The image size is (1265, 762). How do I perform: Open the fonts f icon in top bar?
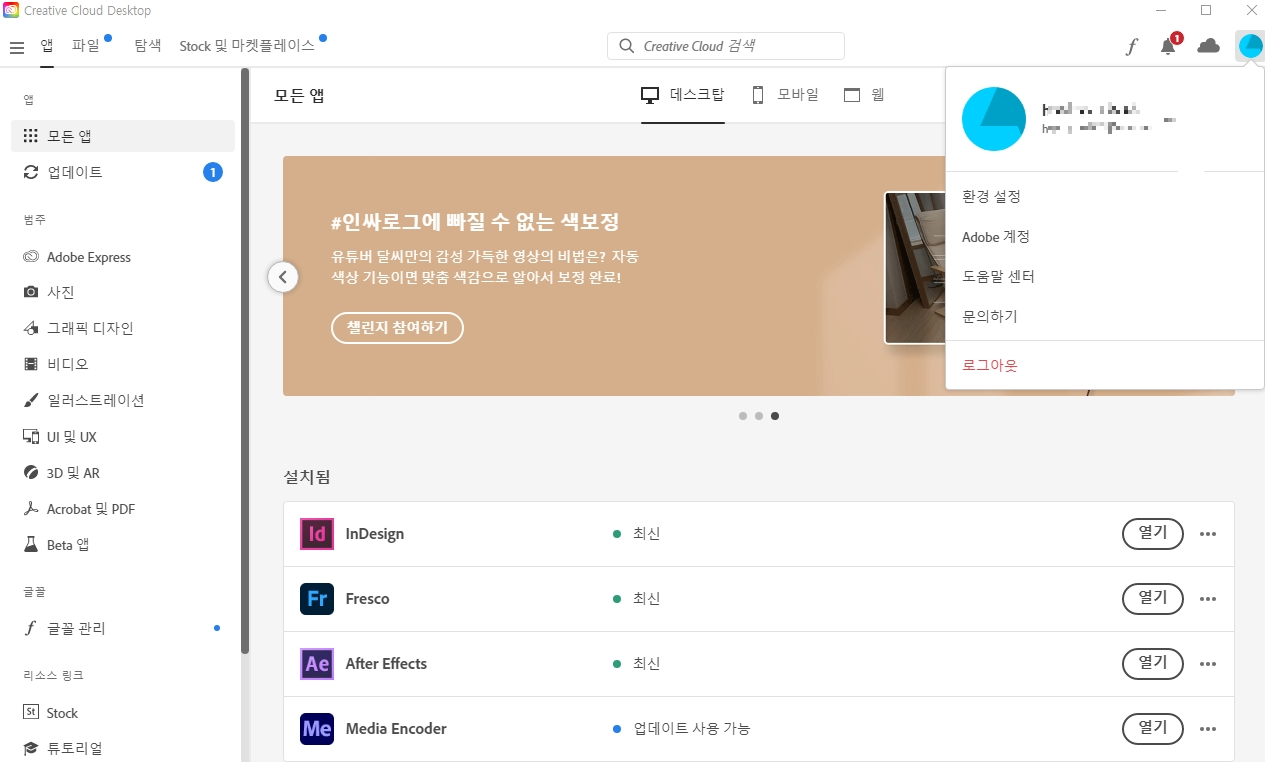pyautogui.click(x=1131, y=46)
